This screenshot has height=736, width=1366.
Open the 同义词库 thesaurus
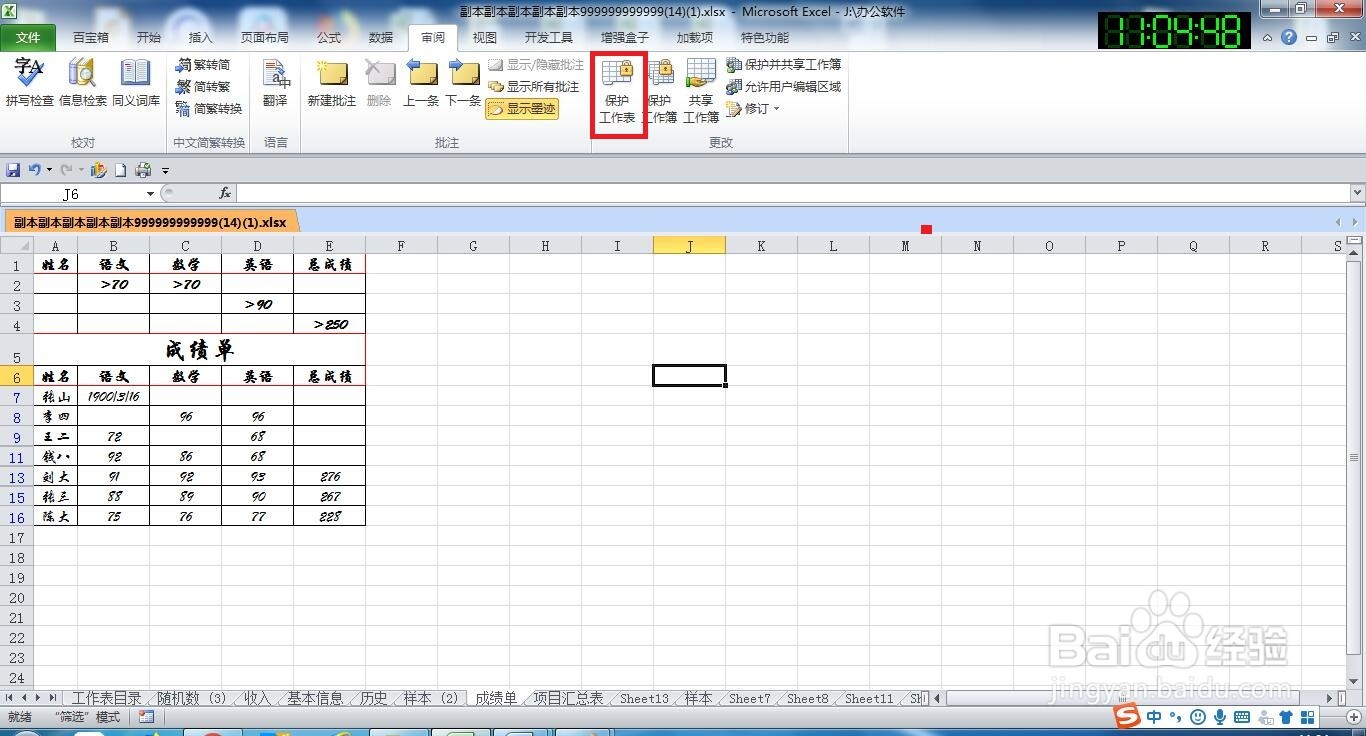click(x=135, y=83)
